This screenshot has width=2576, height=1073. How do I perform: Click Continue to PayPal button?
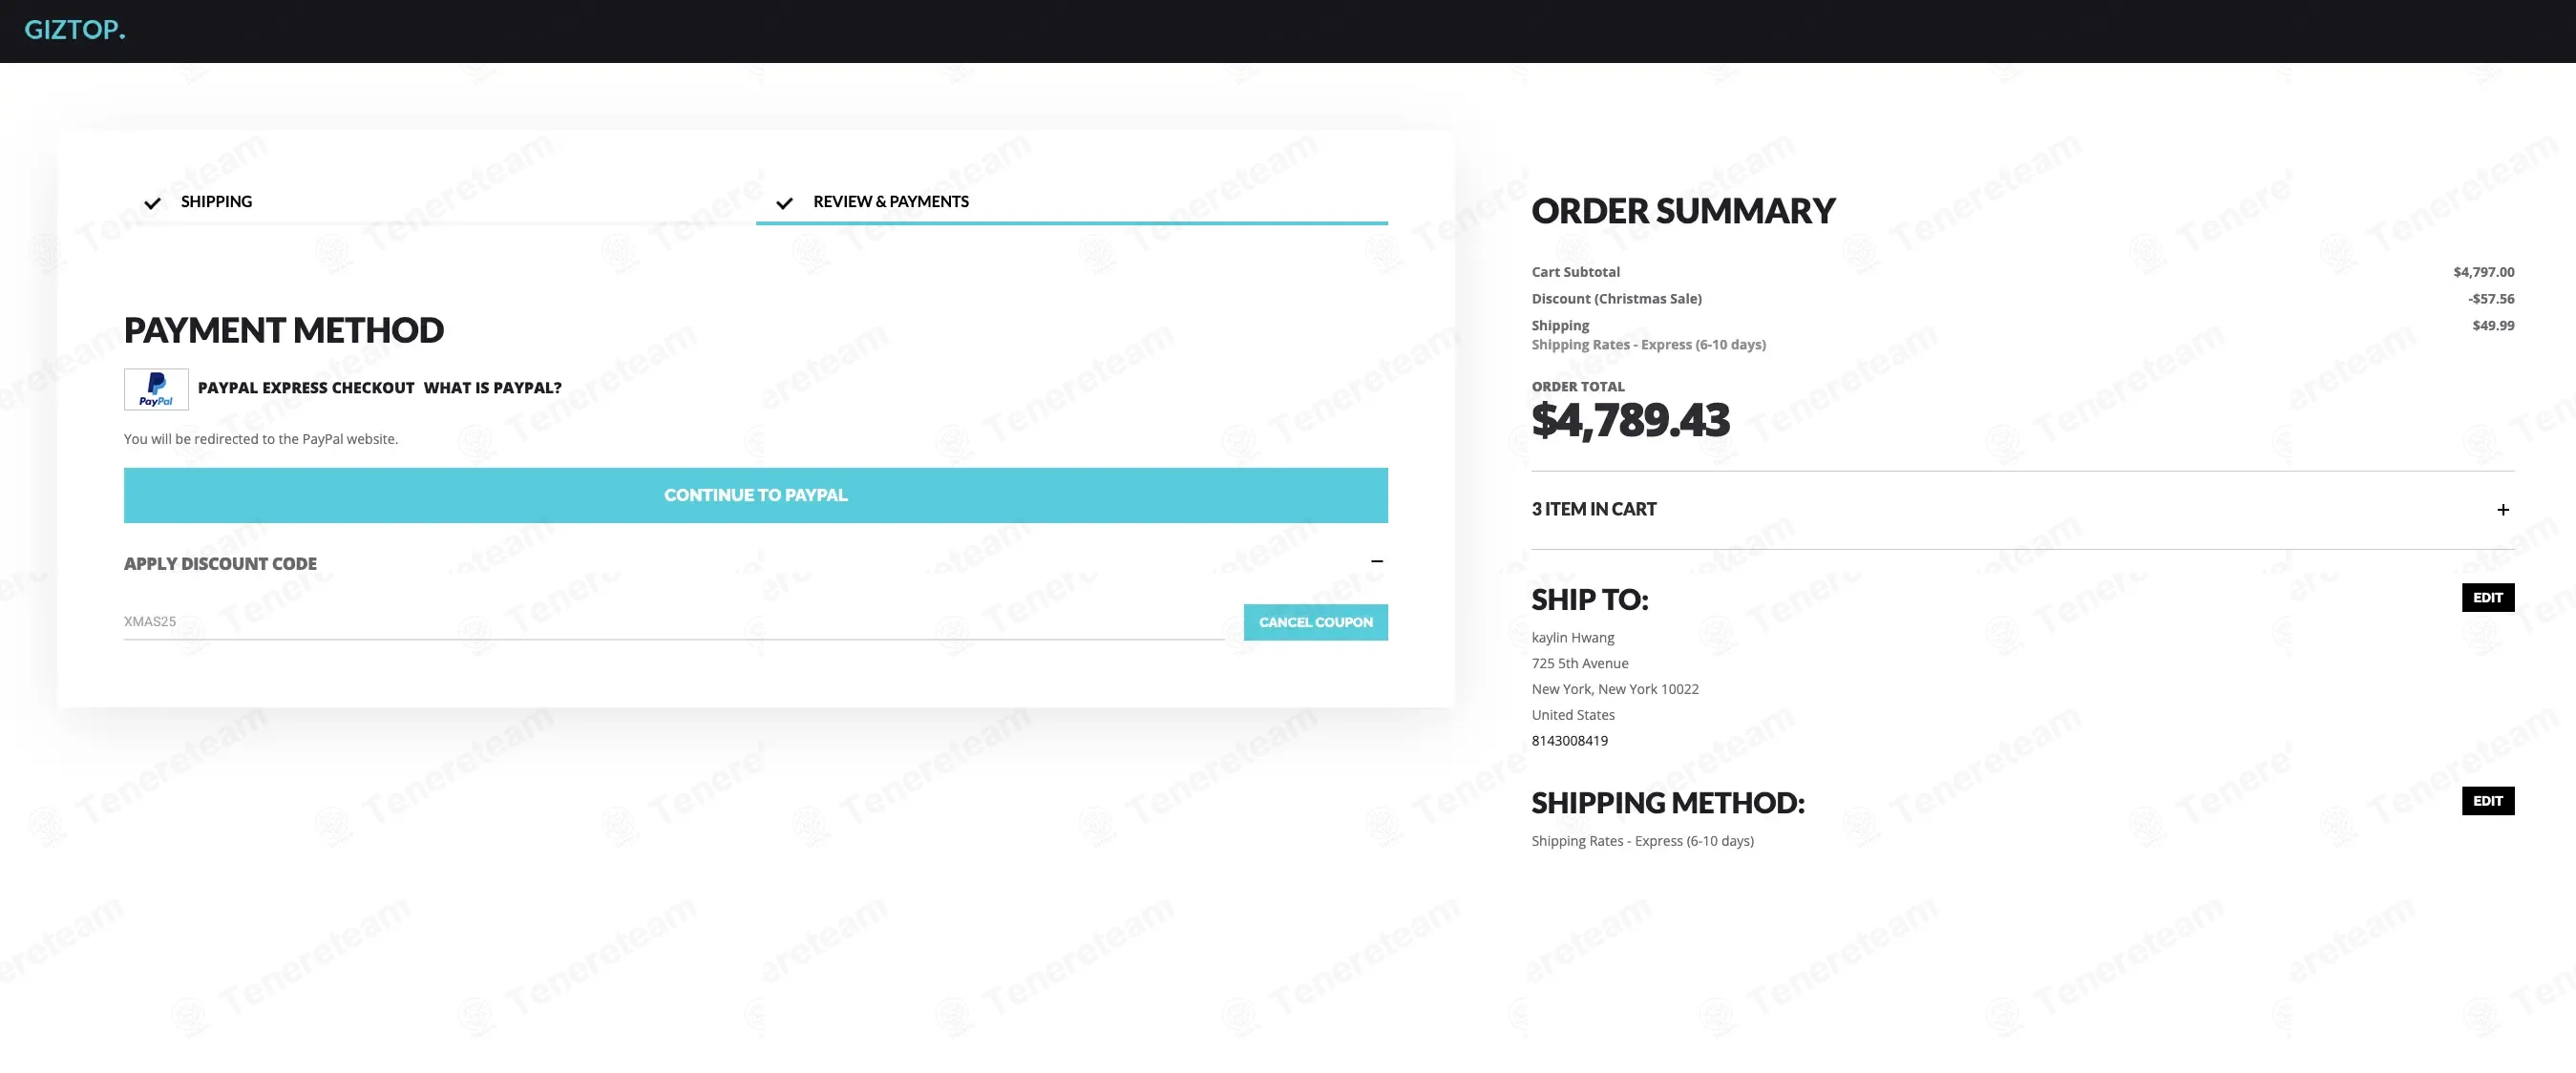pyautogui.click(x=756, y=495)
